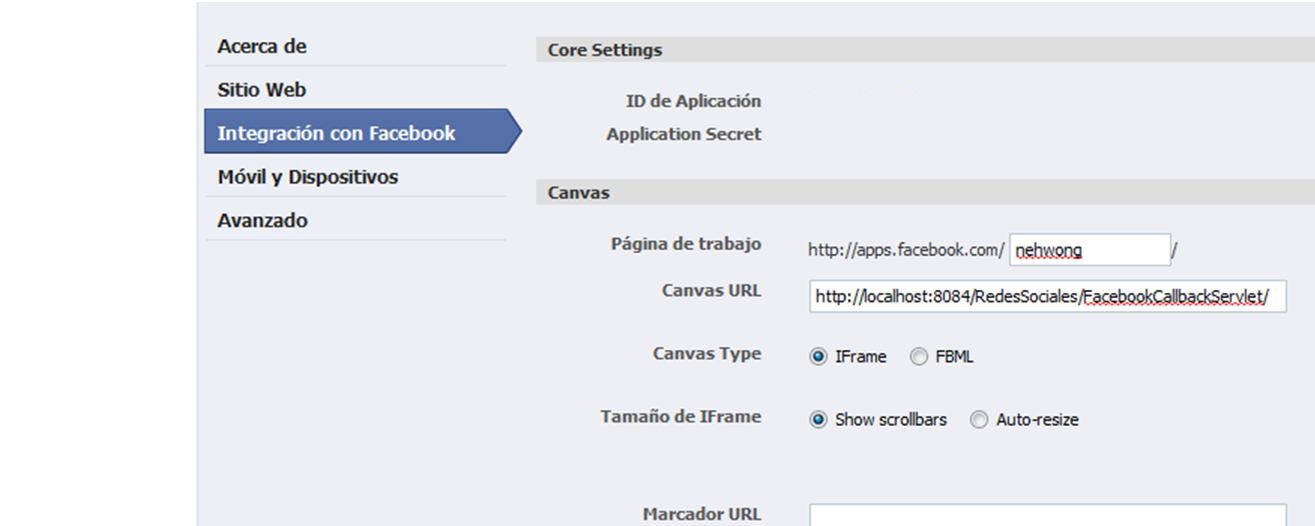Enable Show scrollbars option
Screen dimensions: 1315x526
pos(819,420)
